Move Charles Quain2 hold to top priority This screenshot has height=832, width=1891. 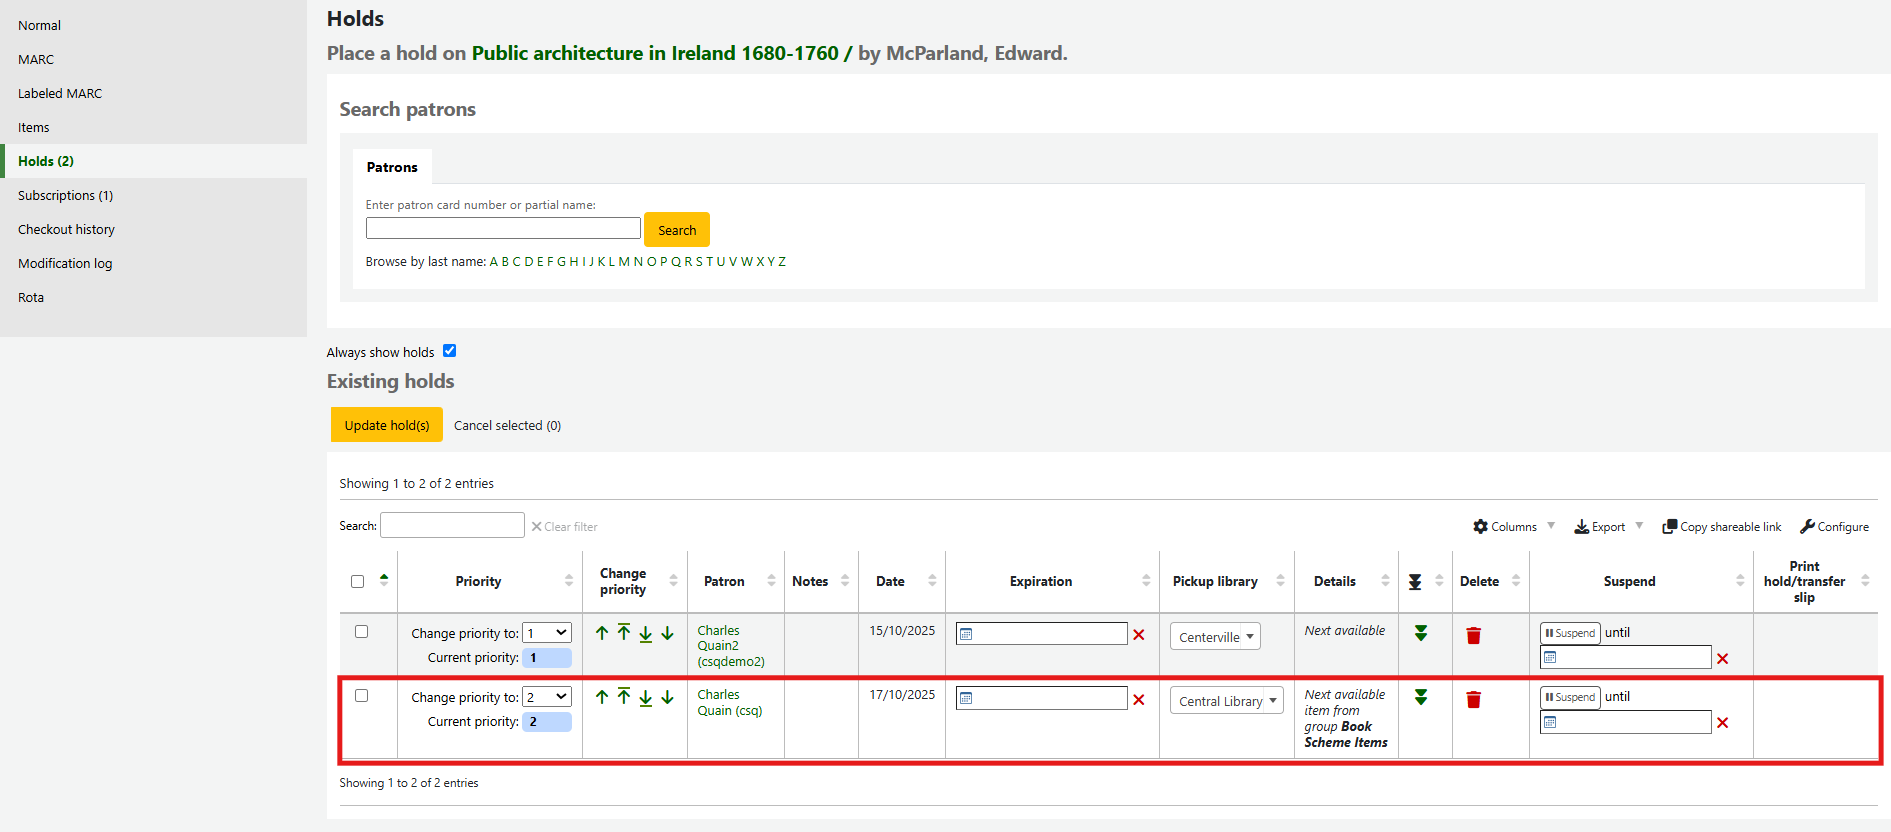pyautogui.click(x=624, y=632)
